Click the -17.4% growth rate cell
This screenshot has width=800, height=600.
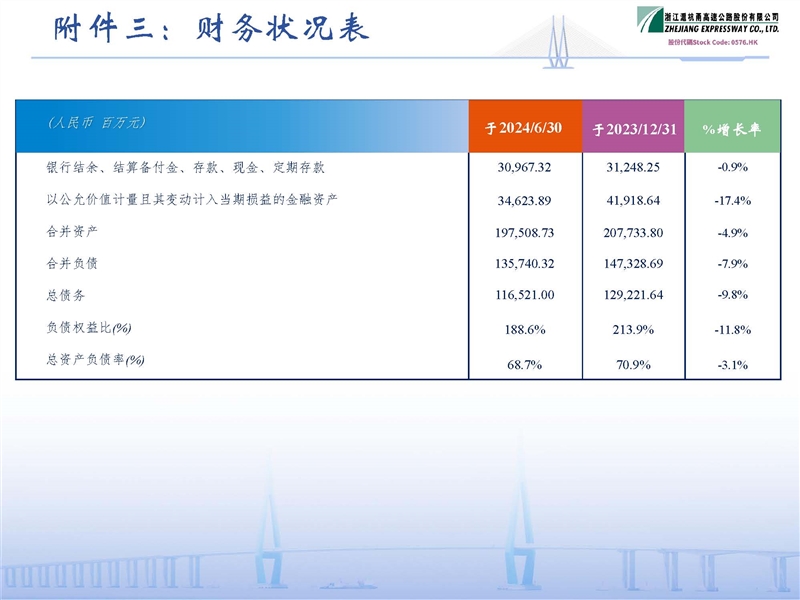[733, 200]
